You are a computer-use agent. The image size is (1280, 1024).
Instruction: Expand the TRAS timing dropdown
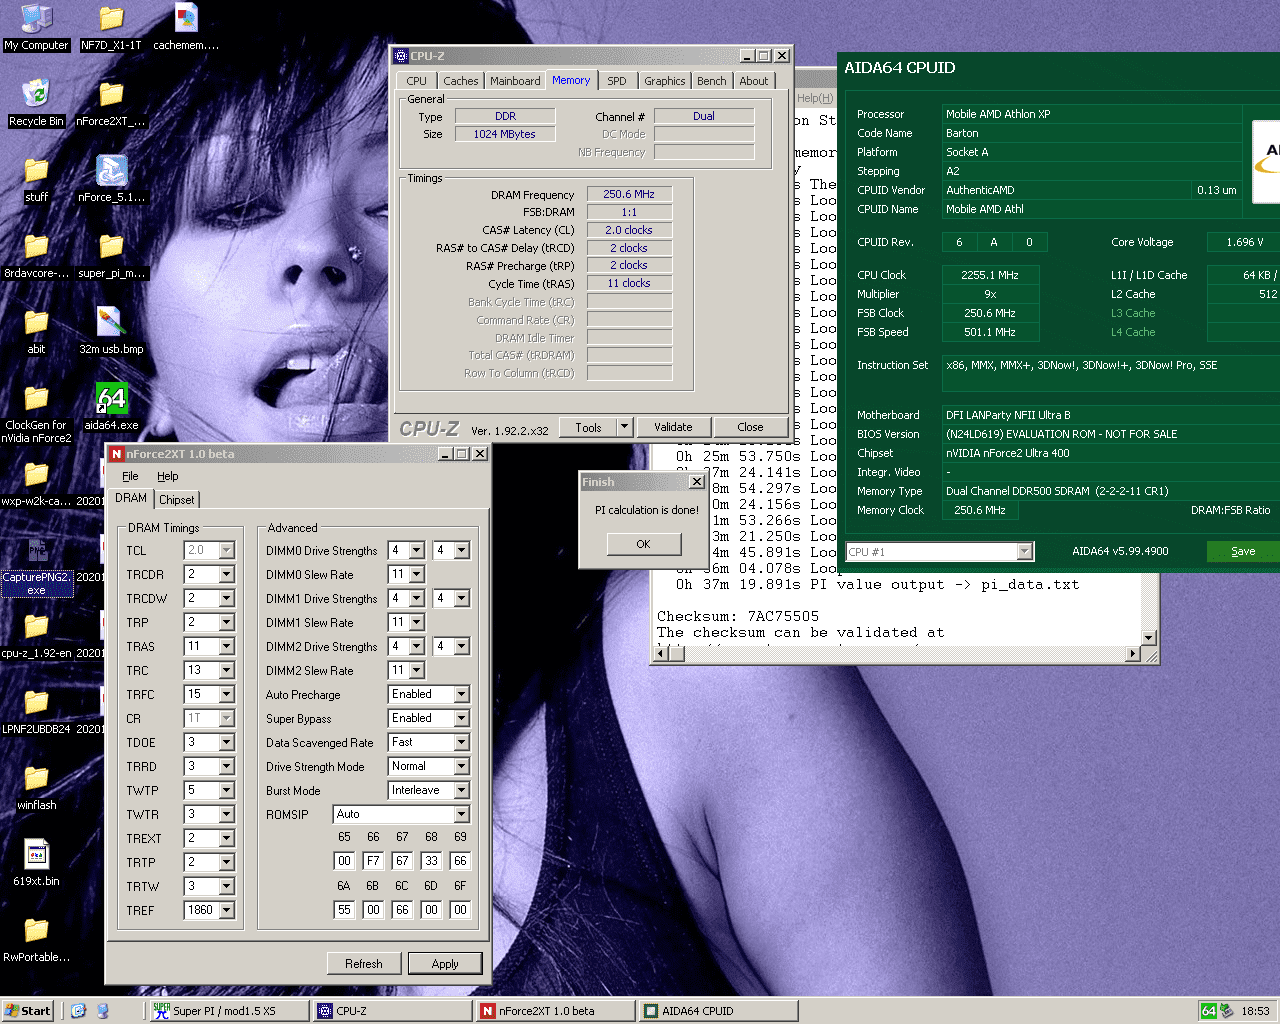(x=227, y=647)
